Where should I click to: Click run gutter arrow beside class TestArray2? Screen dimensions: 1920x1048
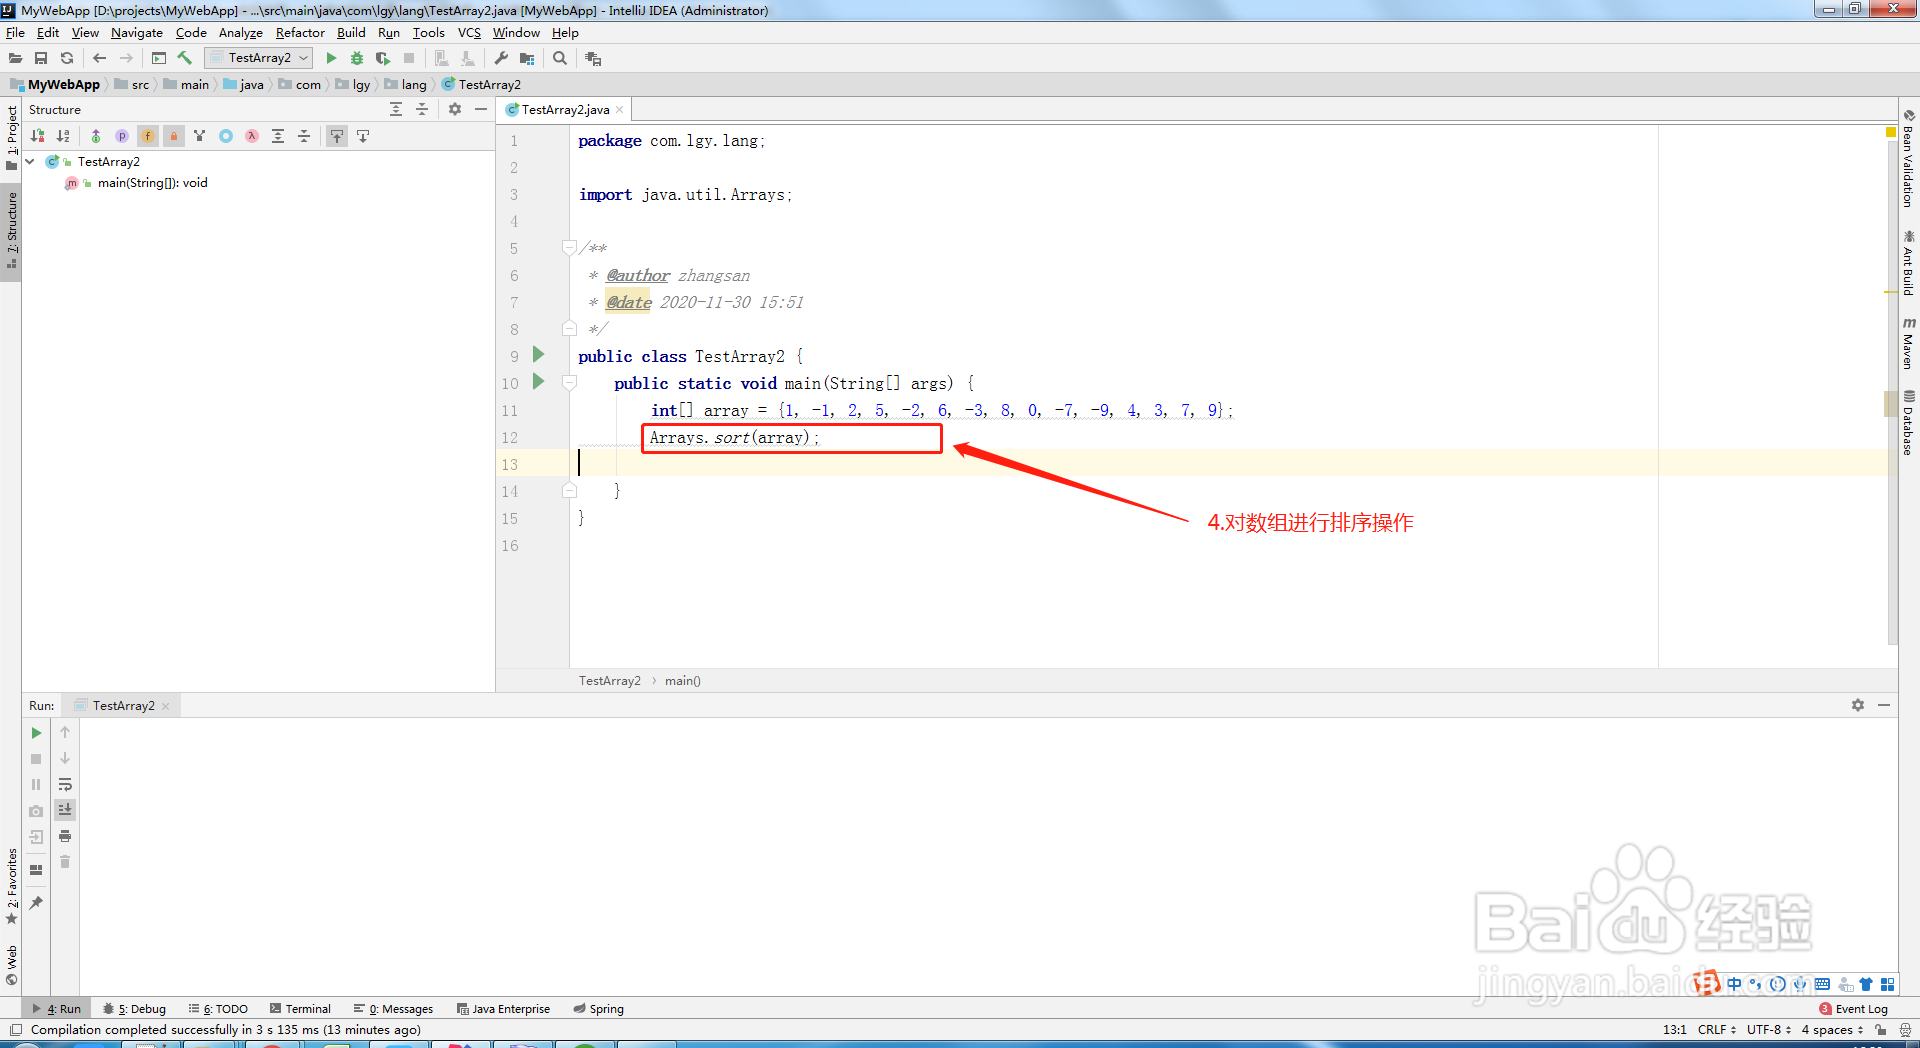(x=539, y=355)
